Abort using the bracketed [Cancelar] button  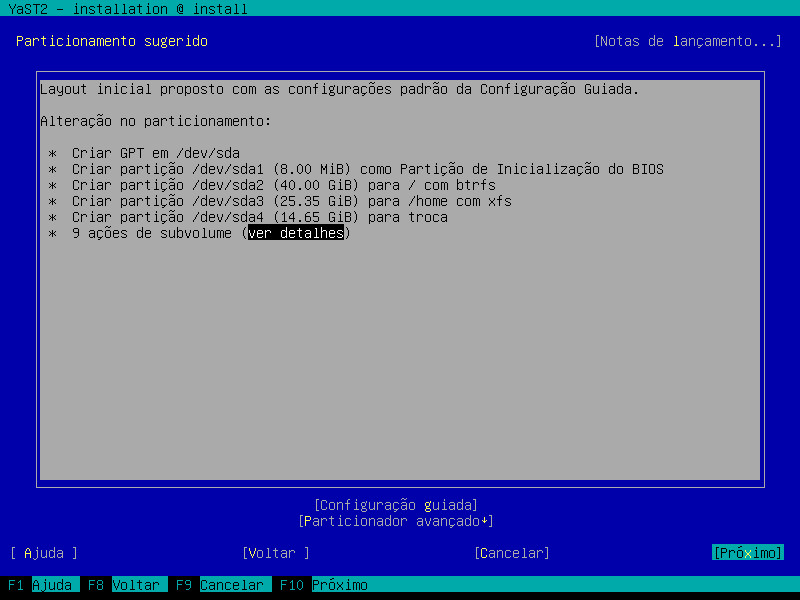tap(511, 553)
